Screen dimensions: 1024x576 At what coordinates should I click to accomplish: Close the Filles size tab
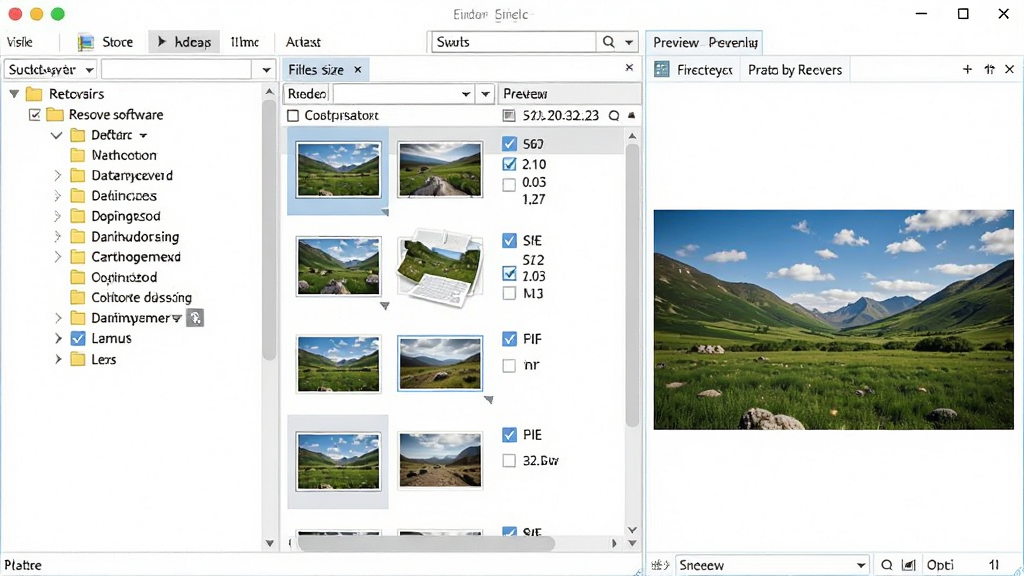[358, 69]
